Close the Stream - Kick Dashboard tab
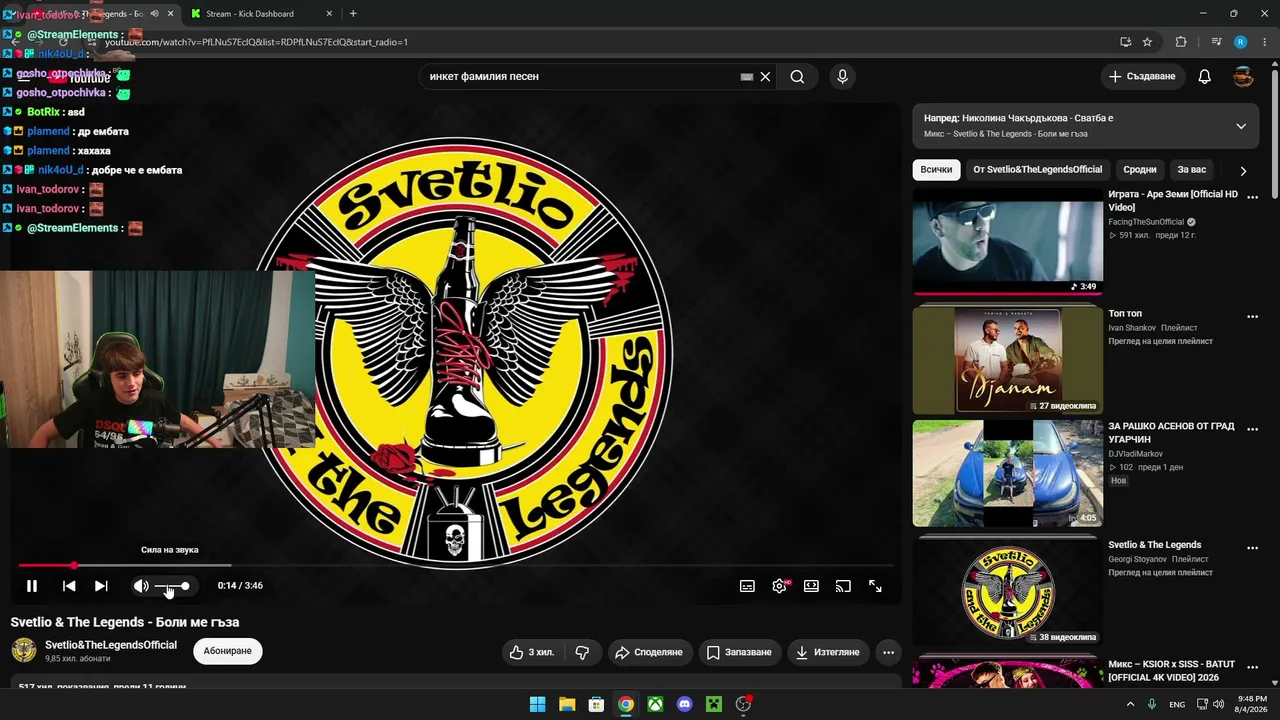The image size is (1280, 720). point(329,14)
